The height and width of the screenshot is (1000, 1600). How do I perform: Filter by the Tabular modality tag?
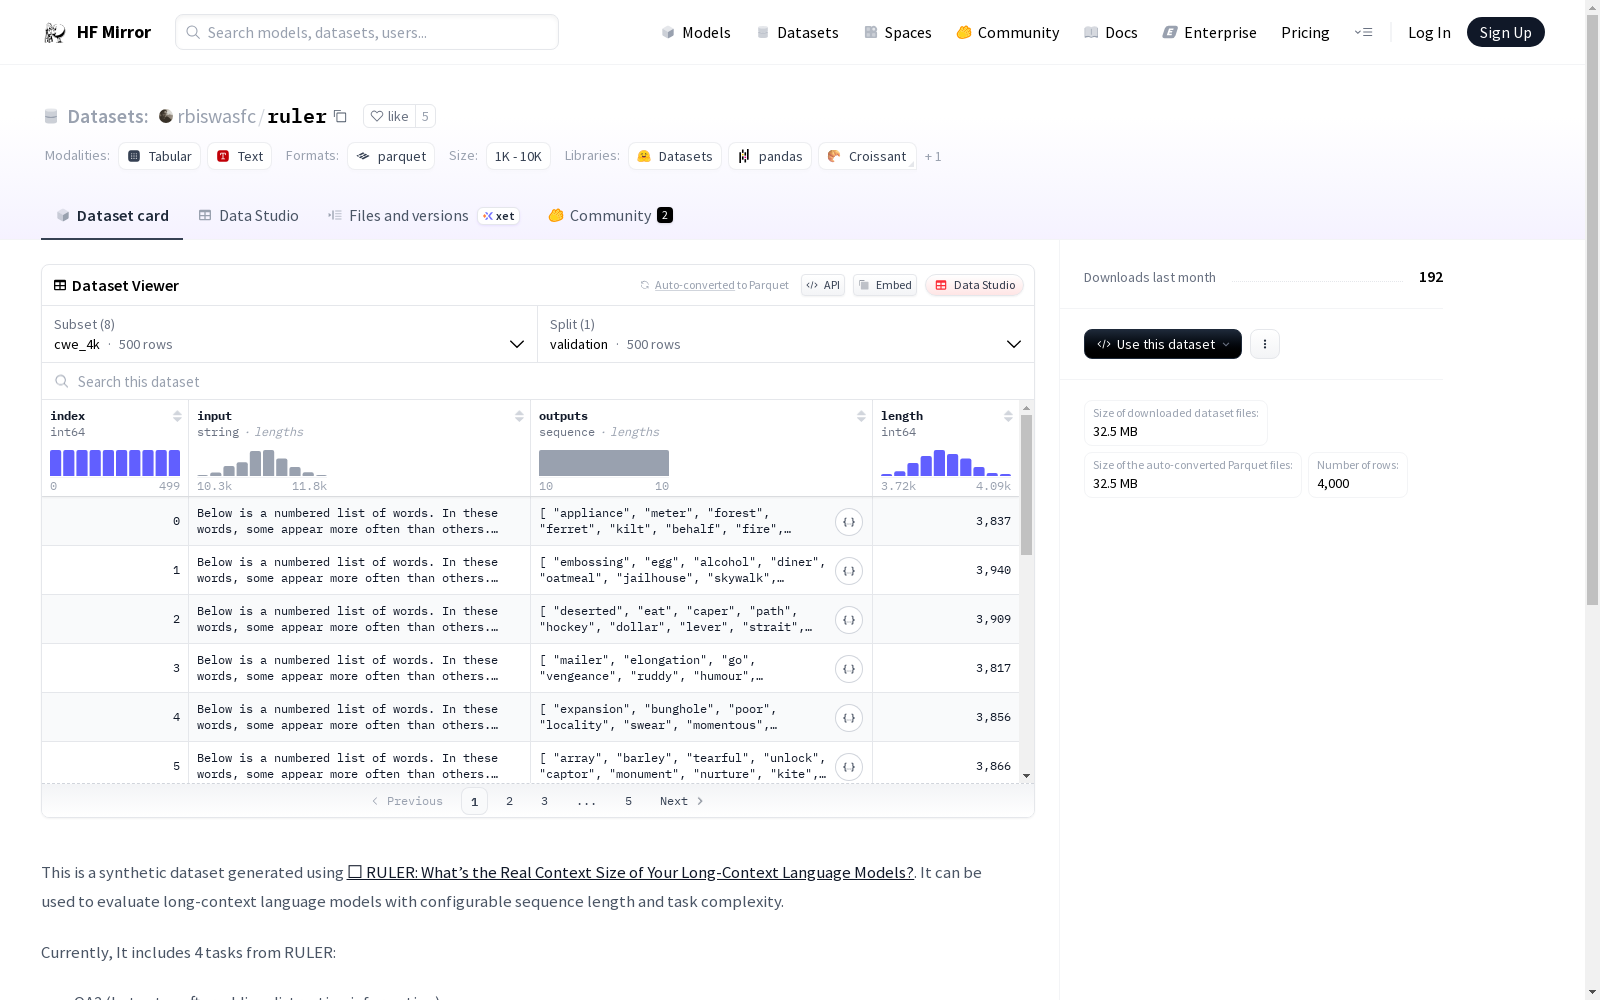click(160, 156)
